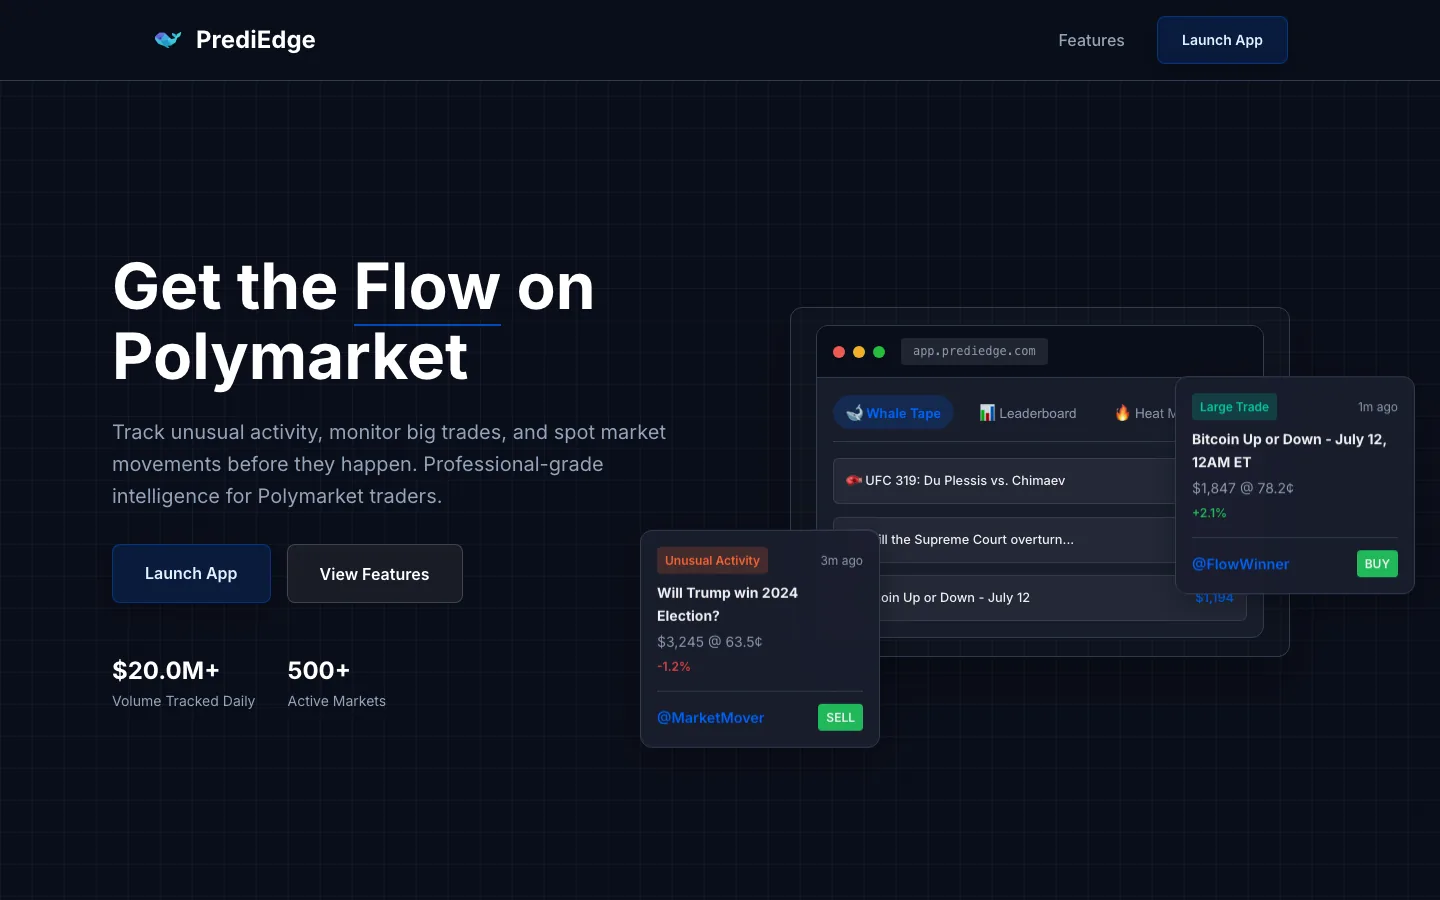Click the Unusual Activity badge
The height and width of the screenshot is (900, 1440).
pyautogui.click(x=712, y=560)
